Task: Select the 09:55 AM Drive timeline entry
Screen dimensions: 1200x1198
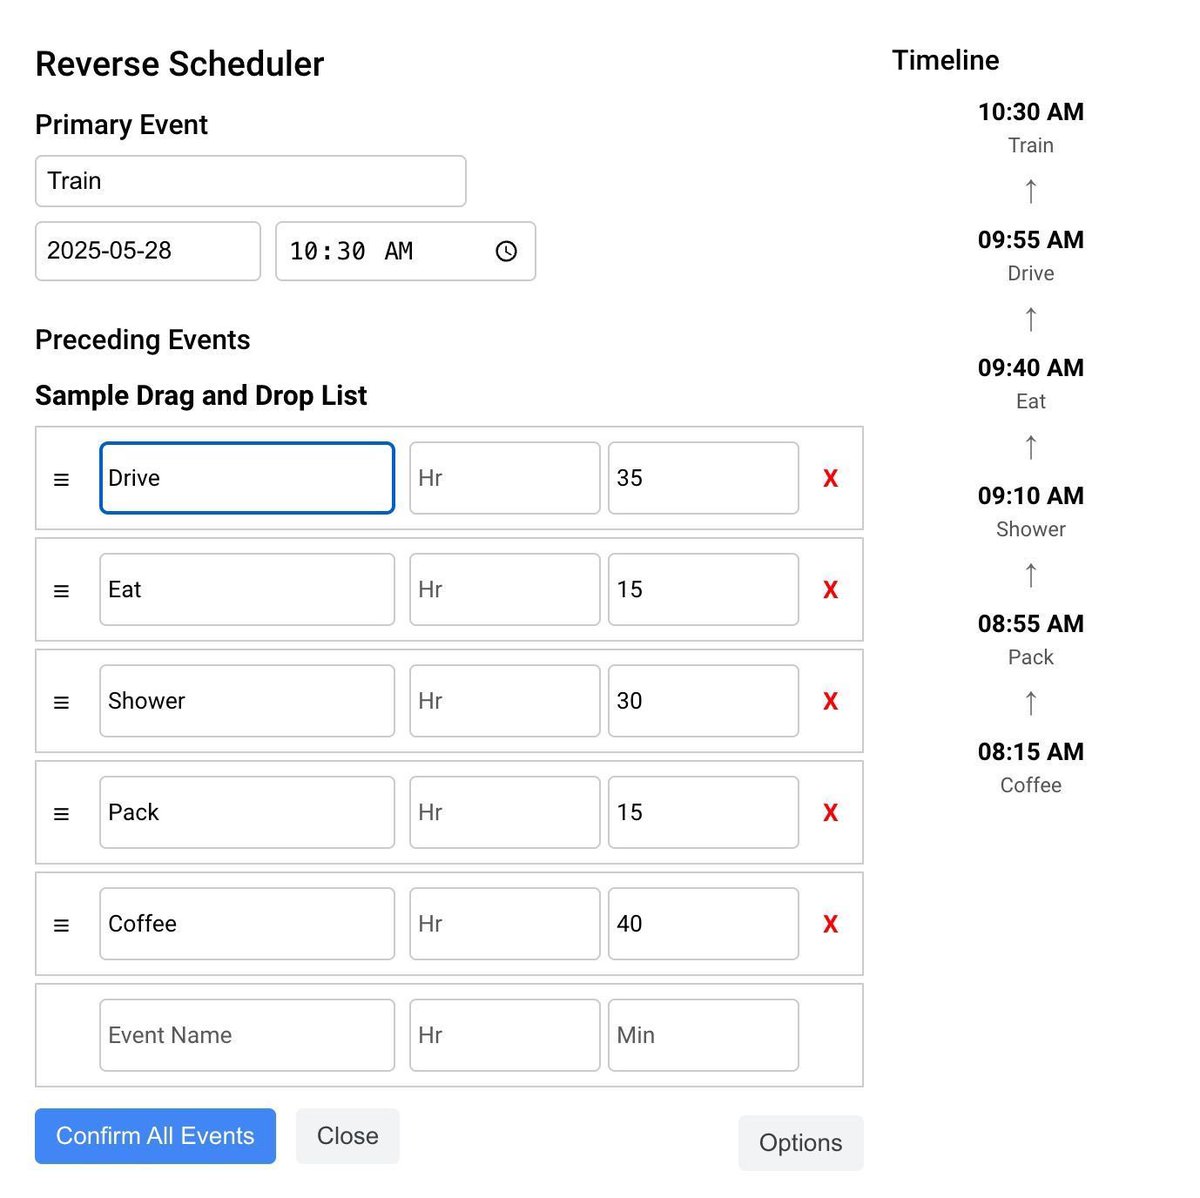Action: click(x=1031, y=255)
